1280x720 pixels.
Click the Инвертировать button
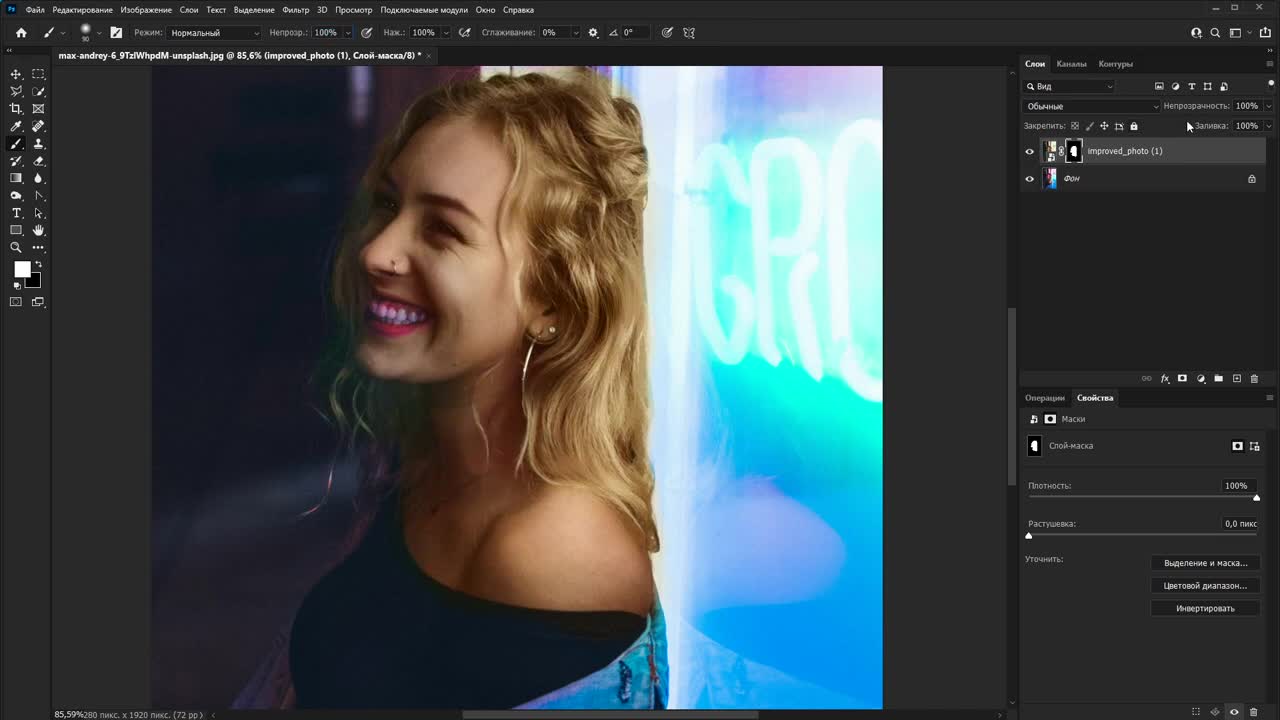[1205, 608]
